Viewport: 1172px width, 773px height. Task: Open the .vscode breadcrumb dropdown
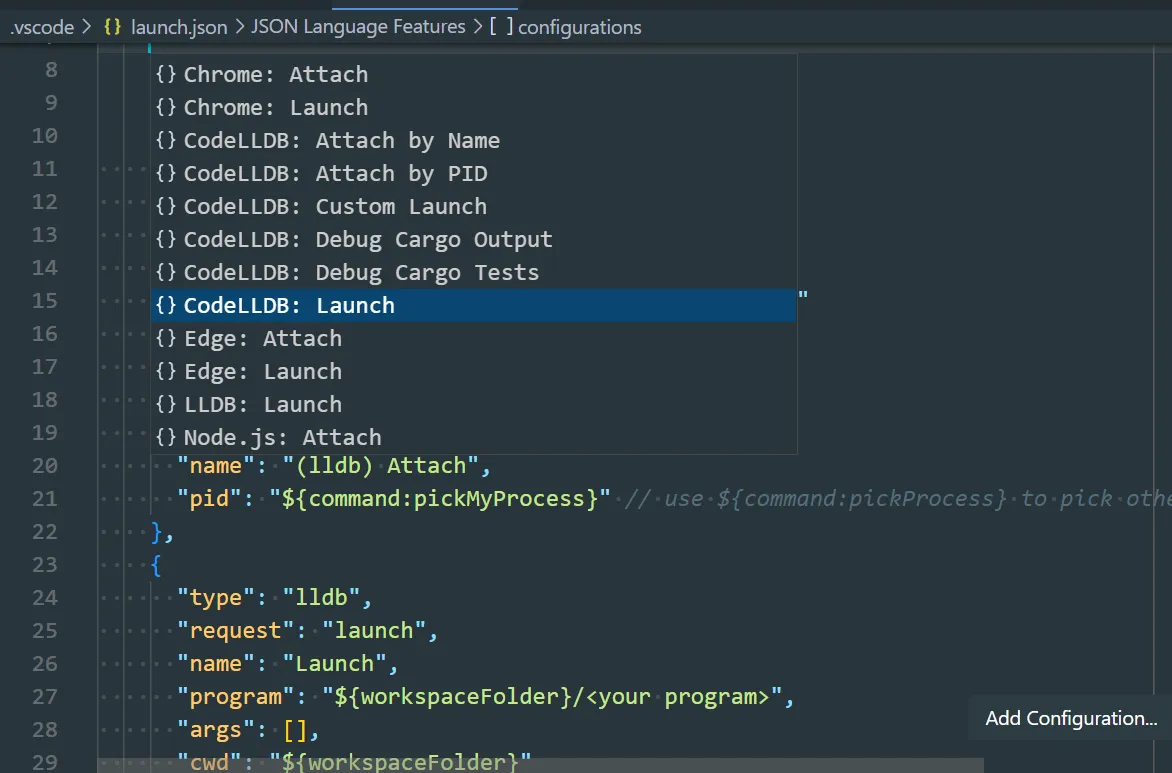[40, 27]
